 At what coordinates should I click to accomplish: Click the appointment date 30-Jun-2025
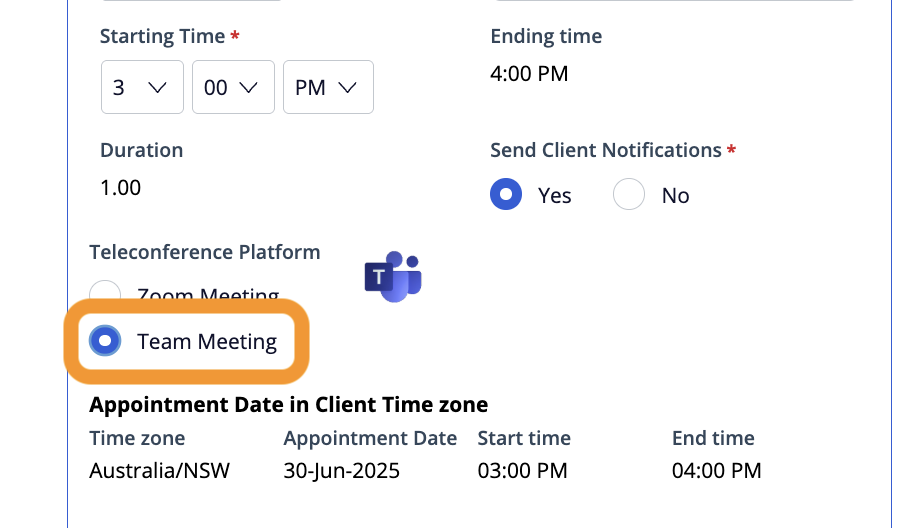[x=342, y=470]
